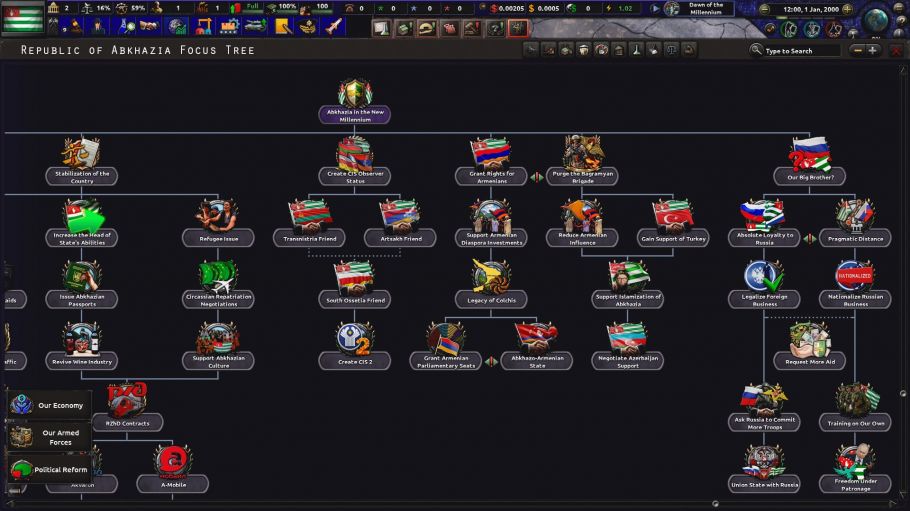Select the Legacy of Colchis focus
Image resolution: width=910 pixels, height=511 pixels.
tap(491, 285)
